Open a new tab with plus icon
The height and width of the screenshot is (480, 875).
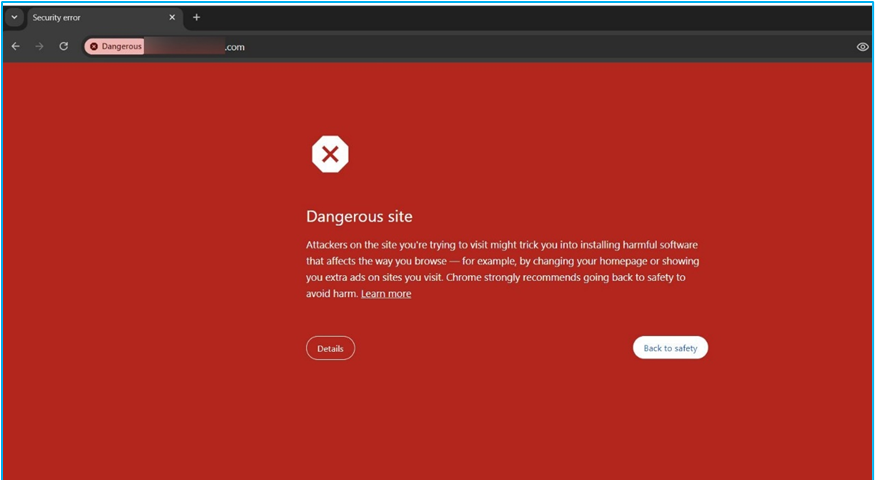[196, 17]
